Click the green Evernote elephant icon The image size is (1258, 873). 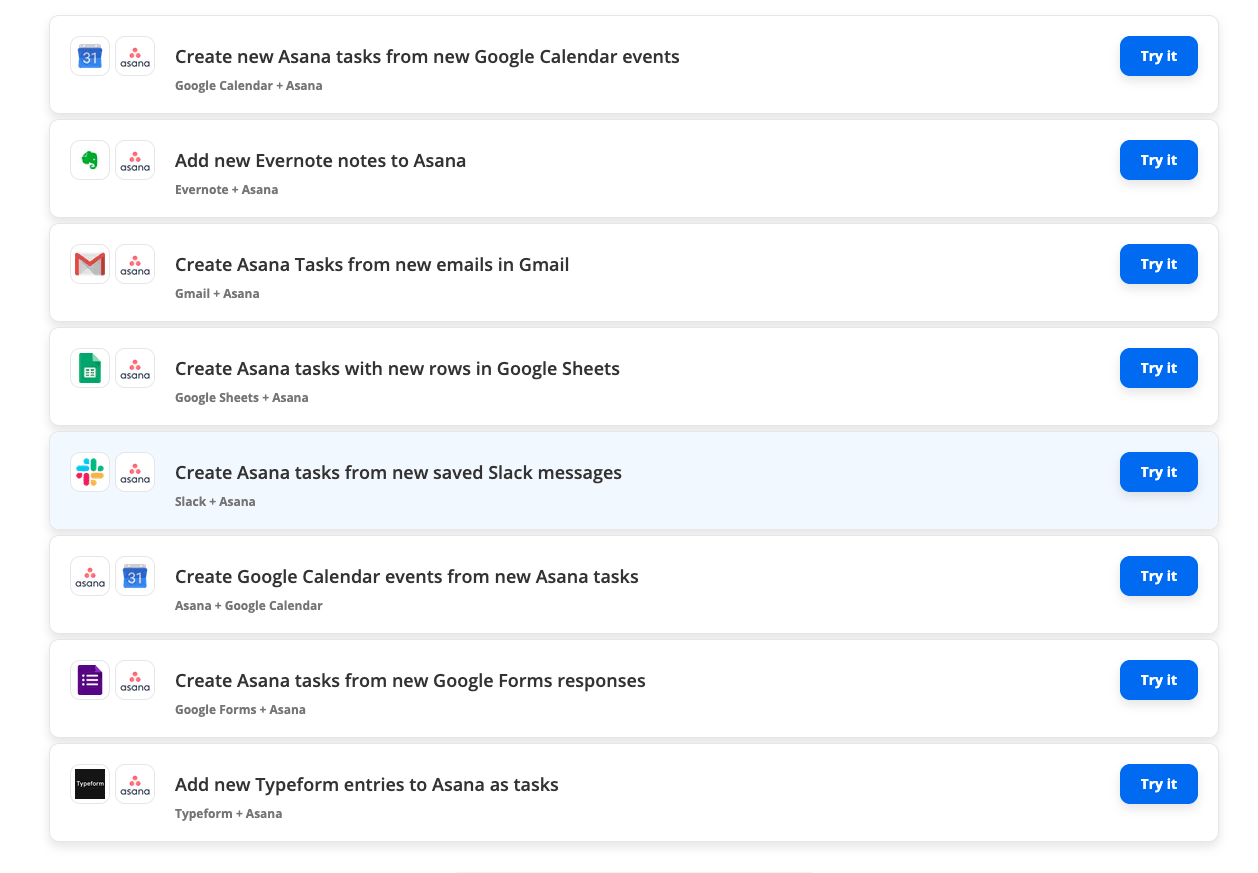[x=90, y=160]
